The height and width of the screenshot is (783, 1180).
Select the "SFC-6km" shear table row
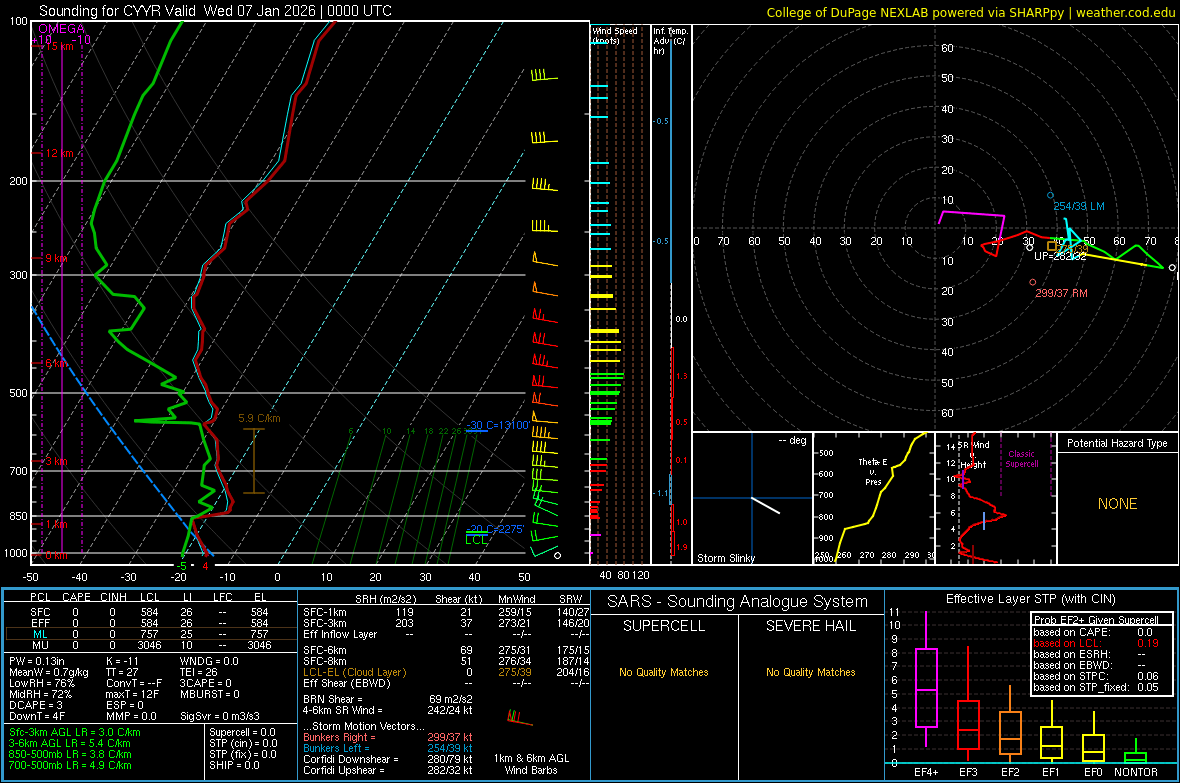pos(446,650)
